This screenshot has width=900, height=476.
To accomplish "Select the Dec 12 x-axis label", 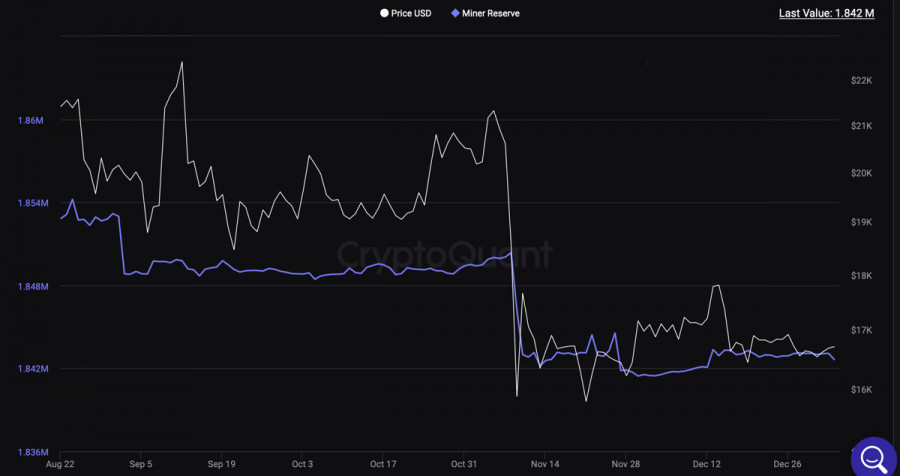I will (707, 464).
